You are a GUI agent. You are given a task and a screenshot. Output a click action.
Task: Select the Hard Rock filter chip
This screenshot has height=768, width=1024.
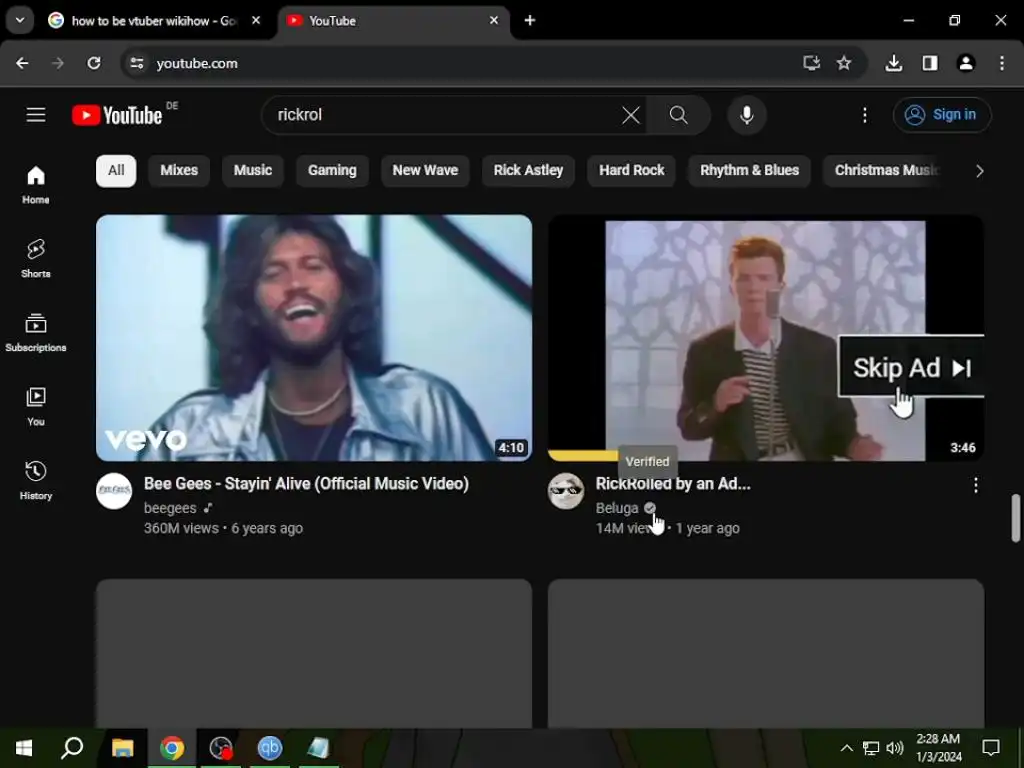tap(632, 170)
